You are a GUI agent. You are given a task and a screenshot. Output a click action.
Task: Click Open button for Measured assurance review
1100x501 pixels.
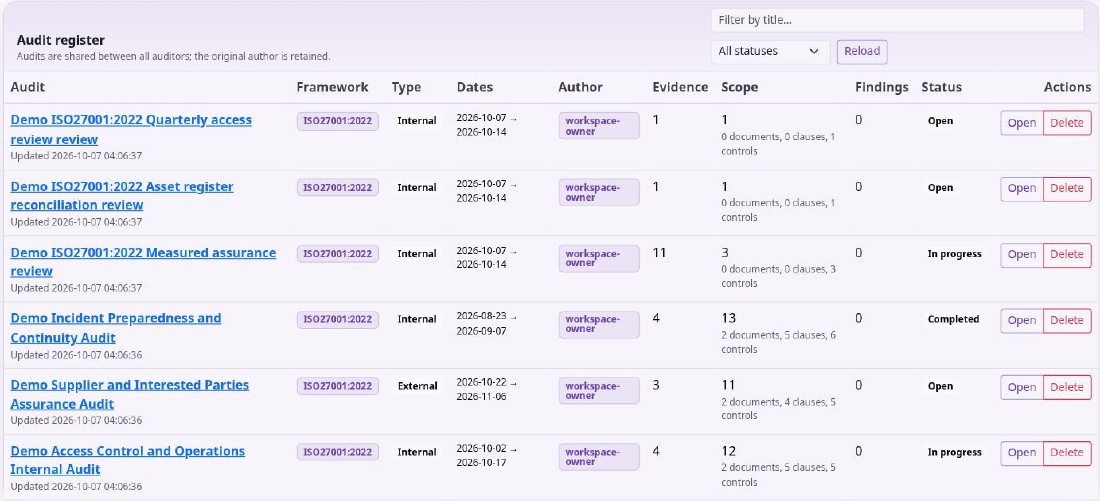1021,255
